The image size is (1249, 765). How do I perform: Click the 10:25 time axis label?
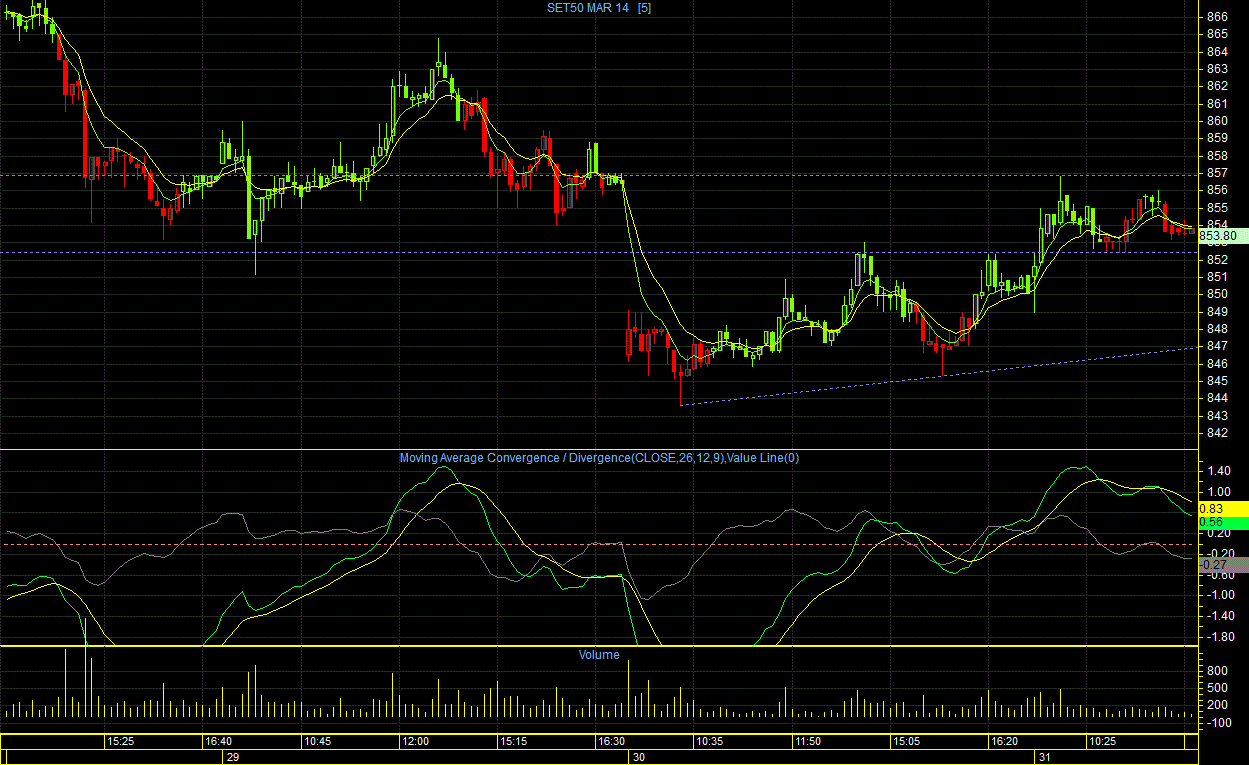(x=1103, y=741)
